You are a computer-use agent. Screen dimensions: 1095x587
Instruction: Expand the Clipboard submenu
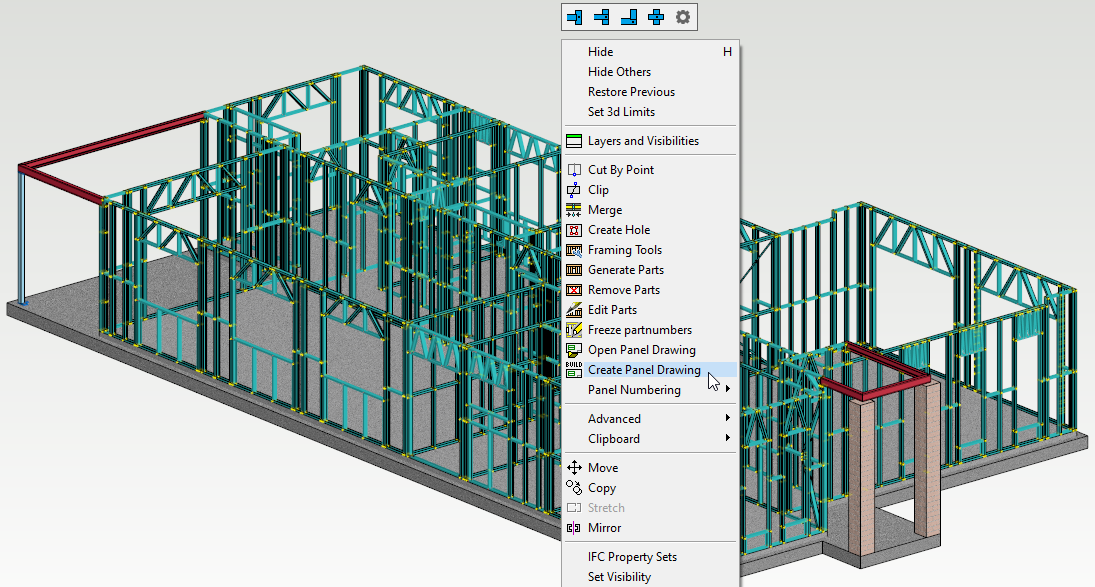click(613, 439)
